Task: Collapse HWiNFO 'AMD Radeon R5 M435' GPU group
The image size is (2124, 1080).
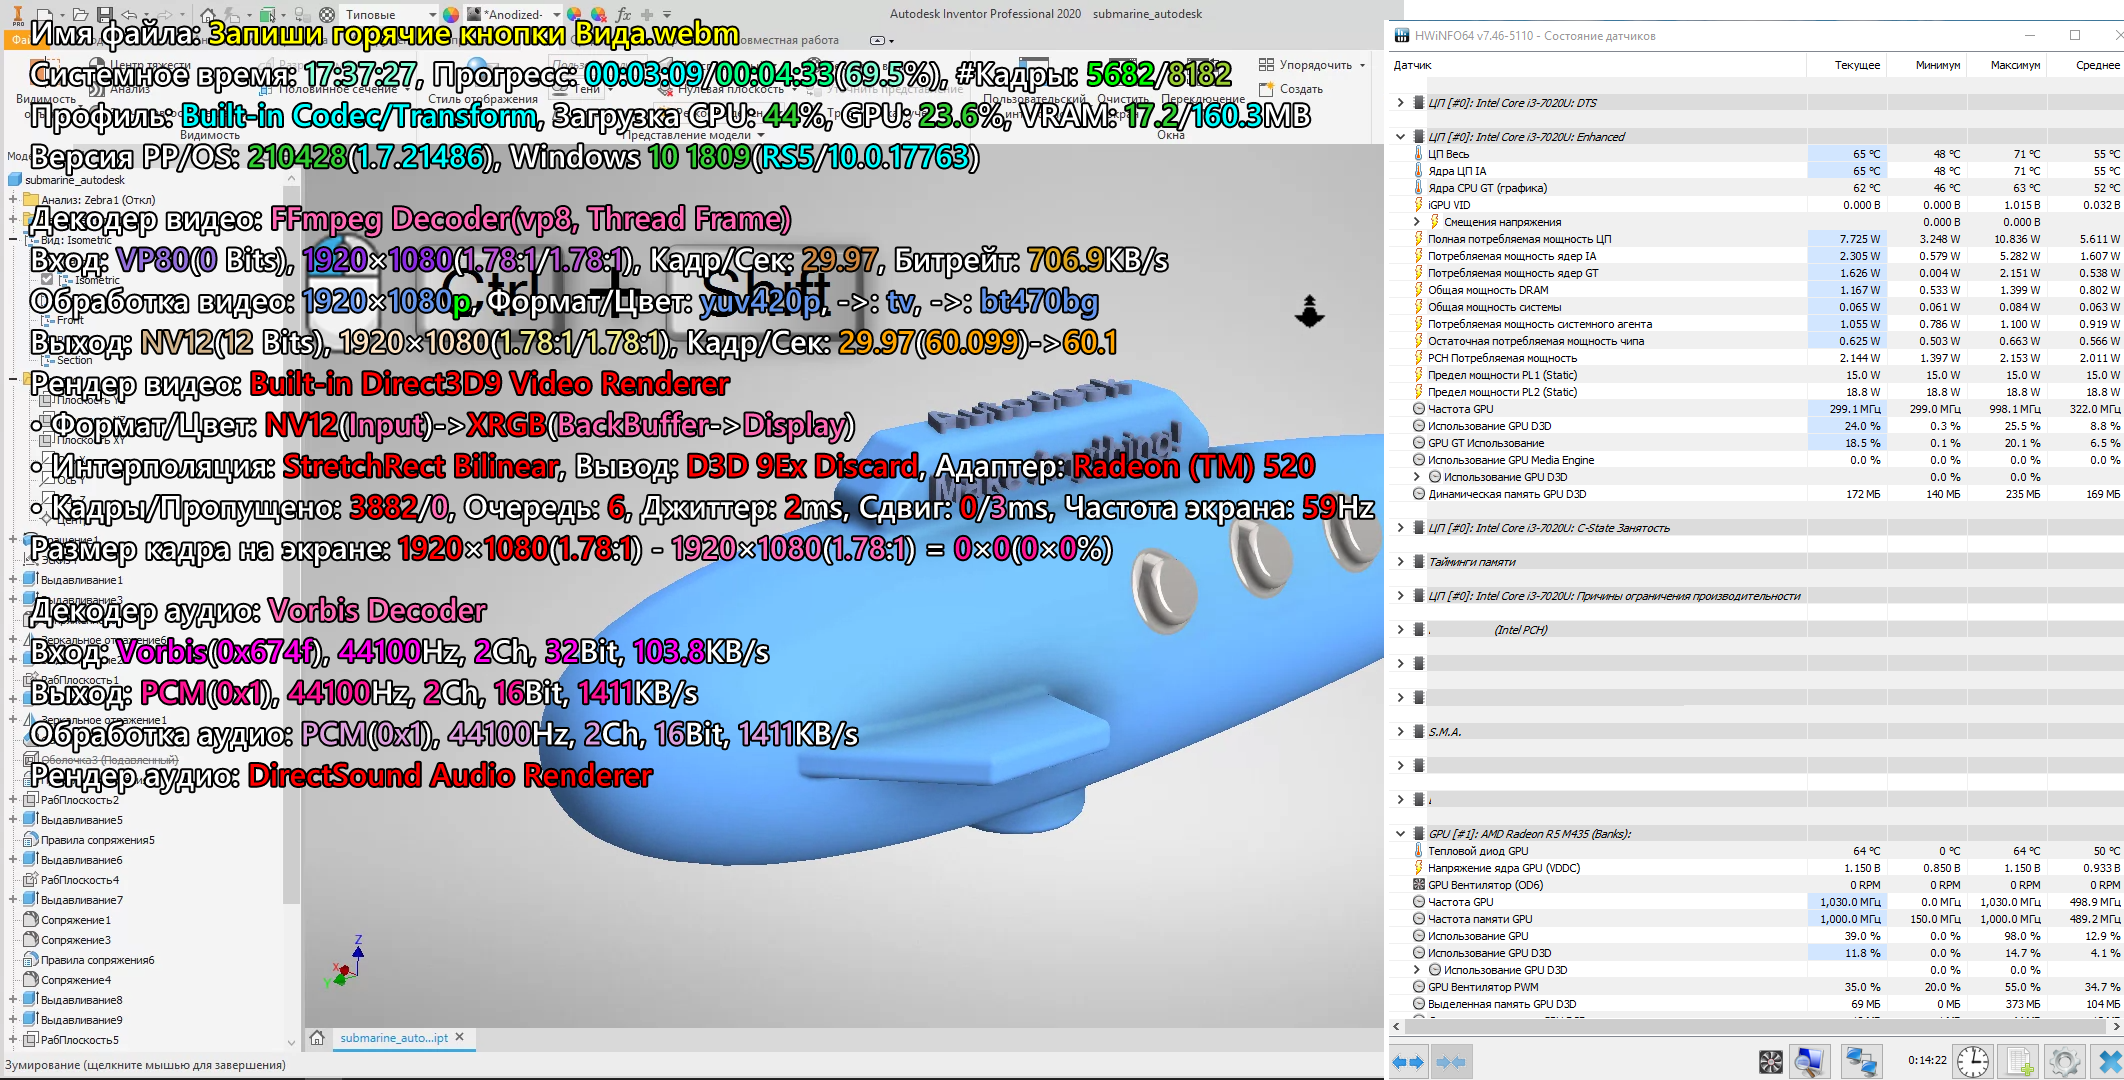Action: click(x=1400, y=834)
